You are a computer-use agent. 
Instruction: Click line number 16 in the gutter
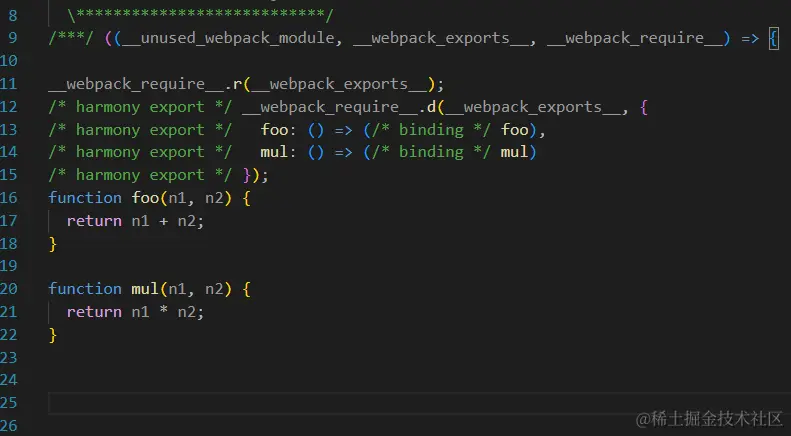tap(9, 198)
